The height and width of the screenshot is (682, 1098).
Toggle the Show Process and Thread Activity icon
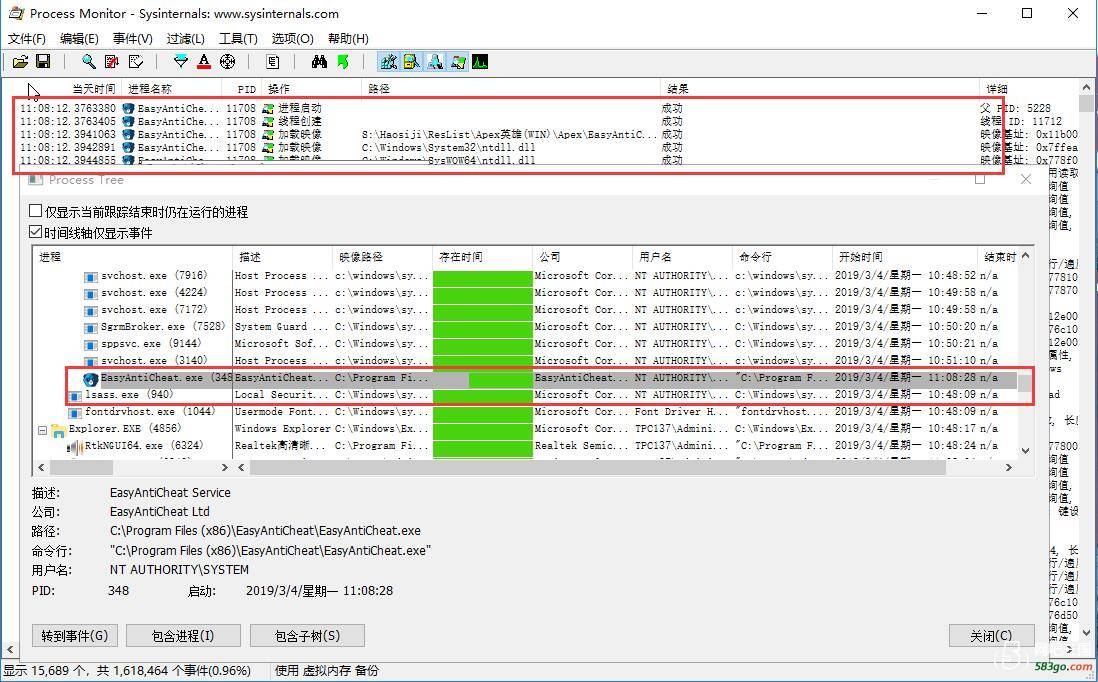click(x=457, y=62)
